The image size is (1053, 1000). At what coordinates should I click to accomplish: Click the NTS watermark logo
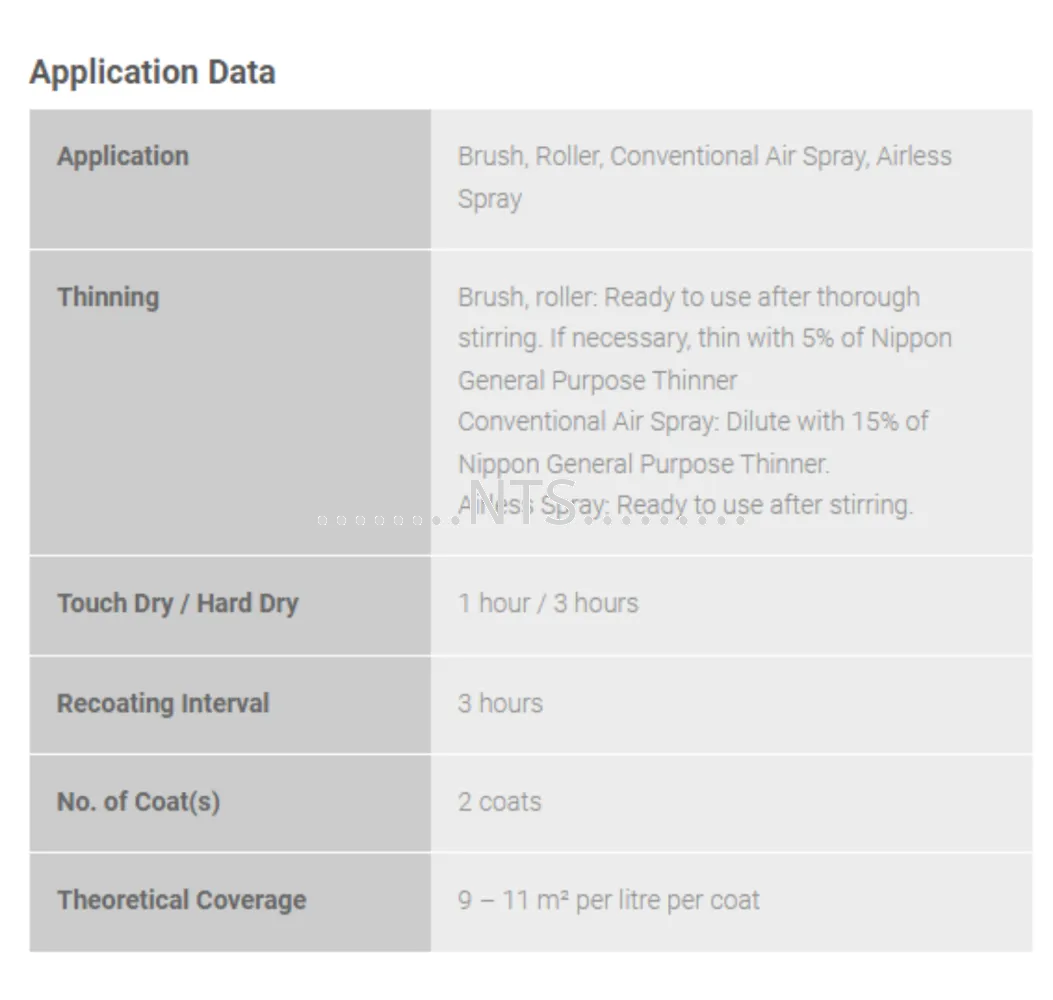(522, 502)
